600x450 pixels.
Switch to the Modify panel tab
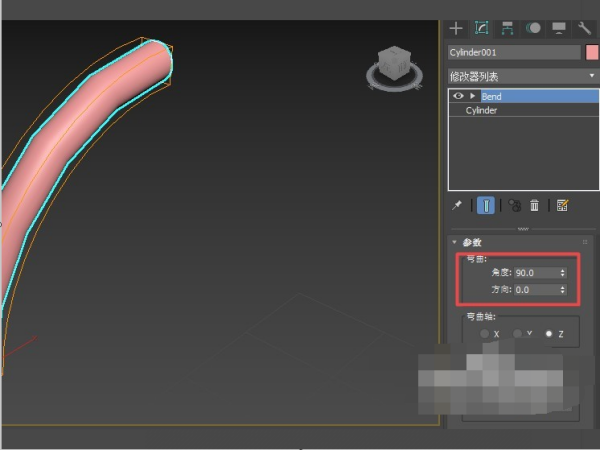tap(481, 28)
